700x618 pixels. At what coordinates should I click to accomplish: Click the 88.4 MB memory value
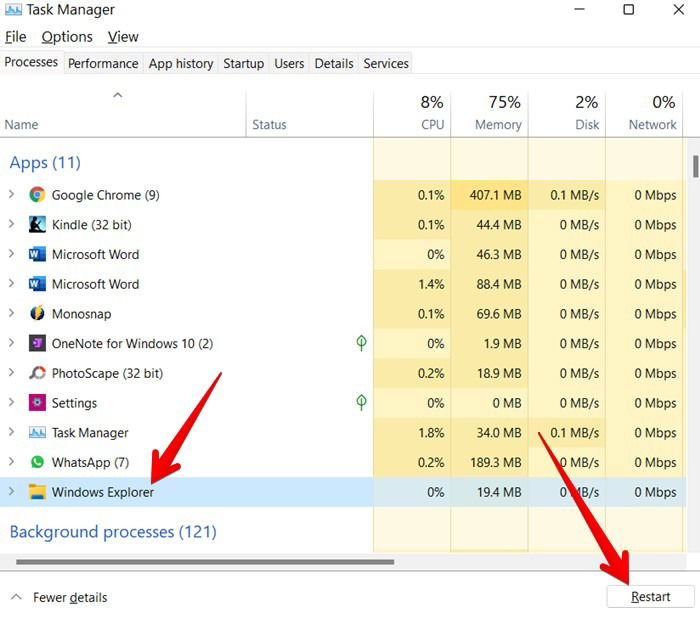coord(499,284)
